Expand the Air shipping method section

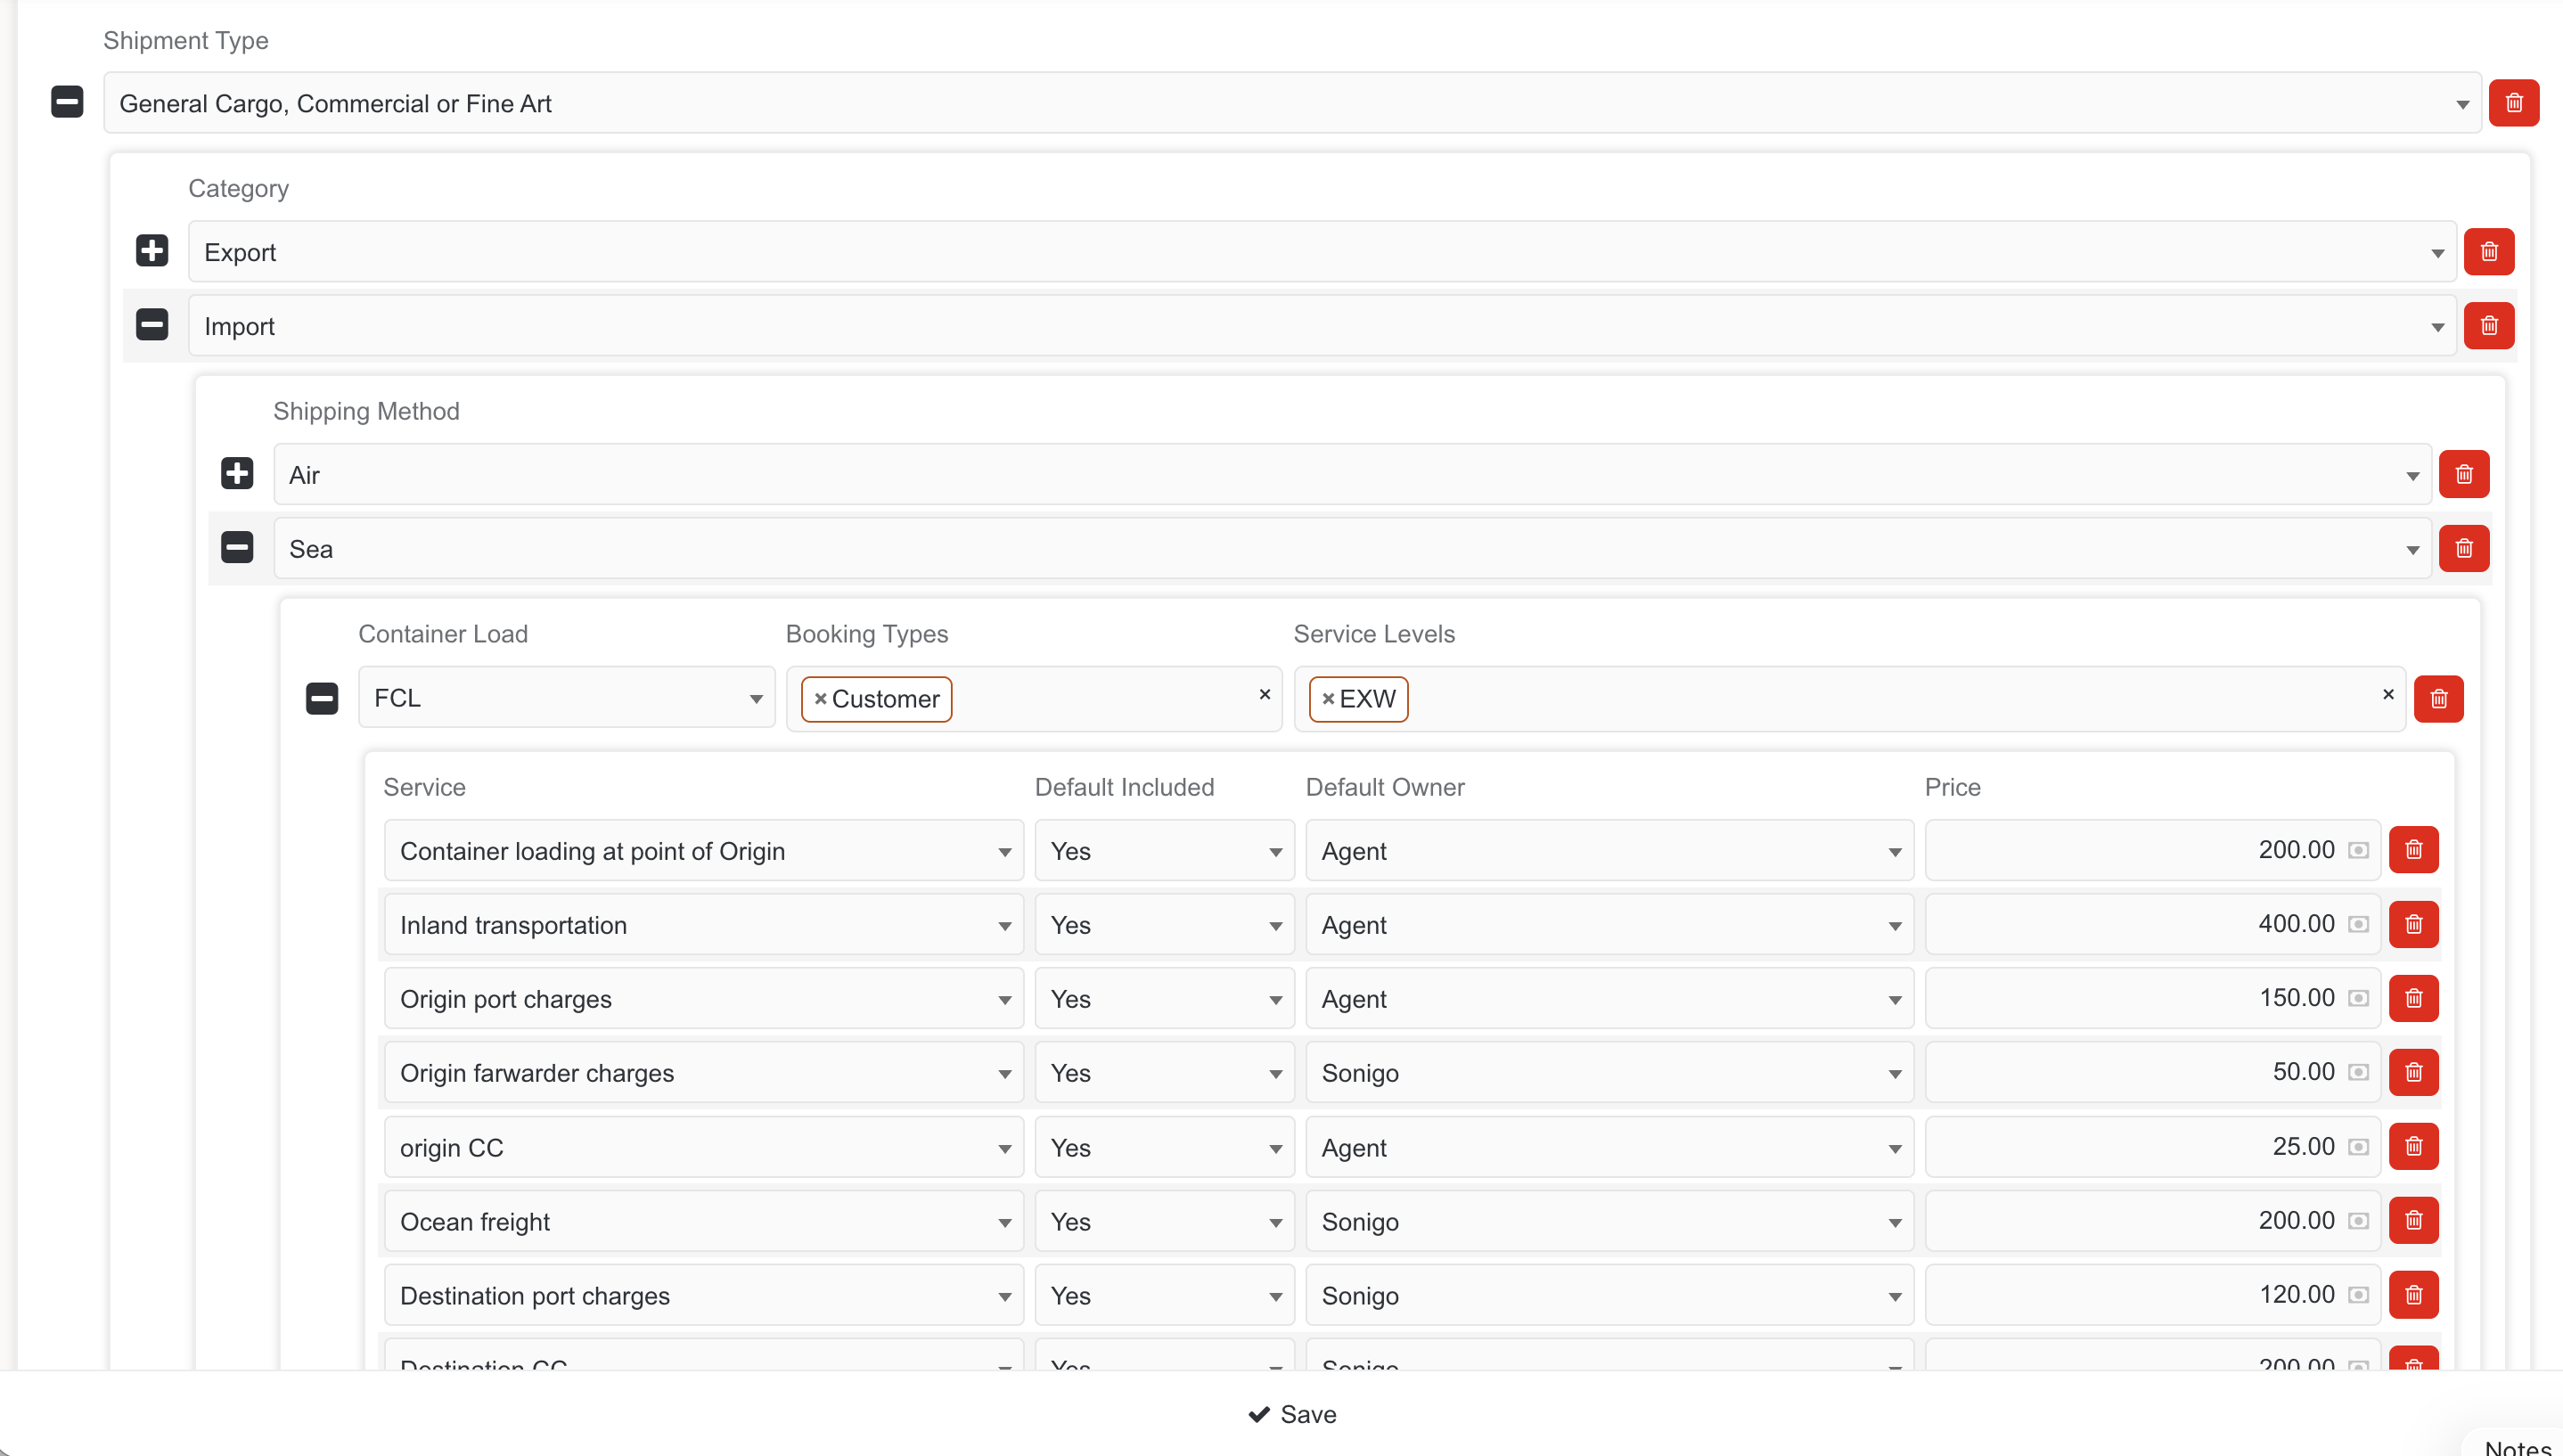pos(237,473)
